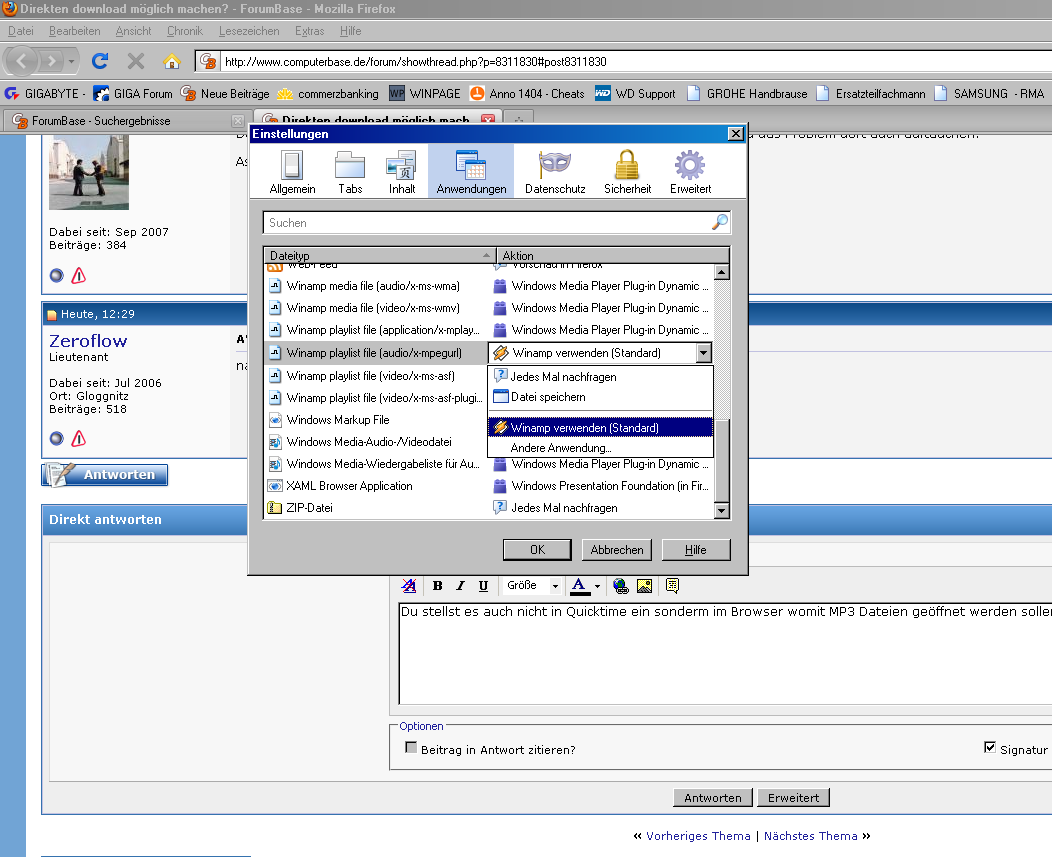Wrap quote tags with the quote icon
The image size is (1052, 857).
tap(672, 586)
